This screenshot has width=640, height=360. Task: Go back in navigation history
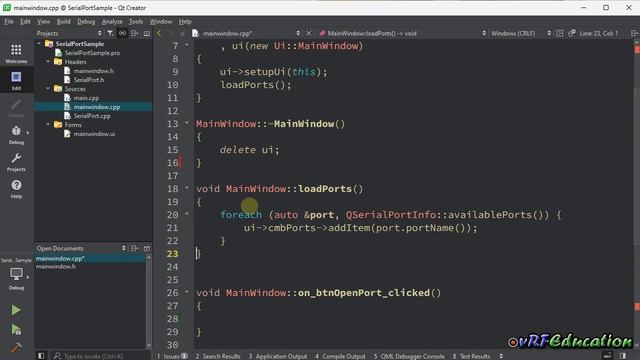pos(159,33)
